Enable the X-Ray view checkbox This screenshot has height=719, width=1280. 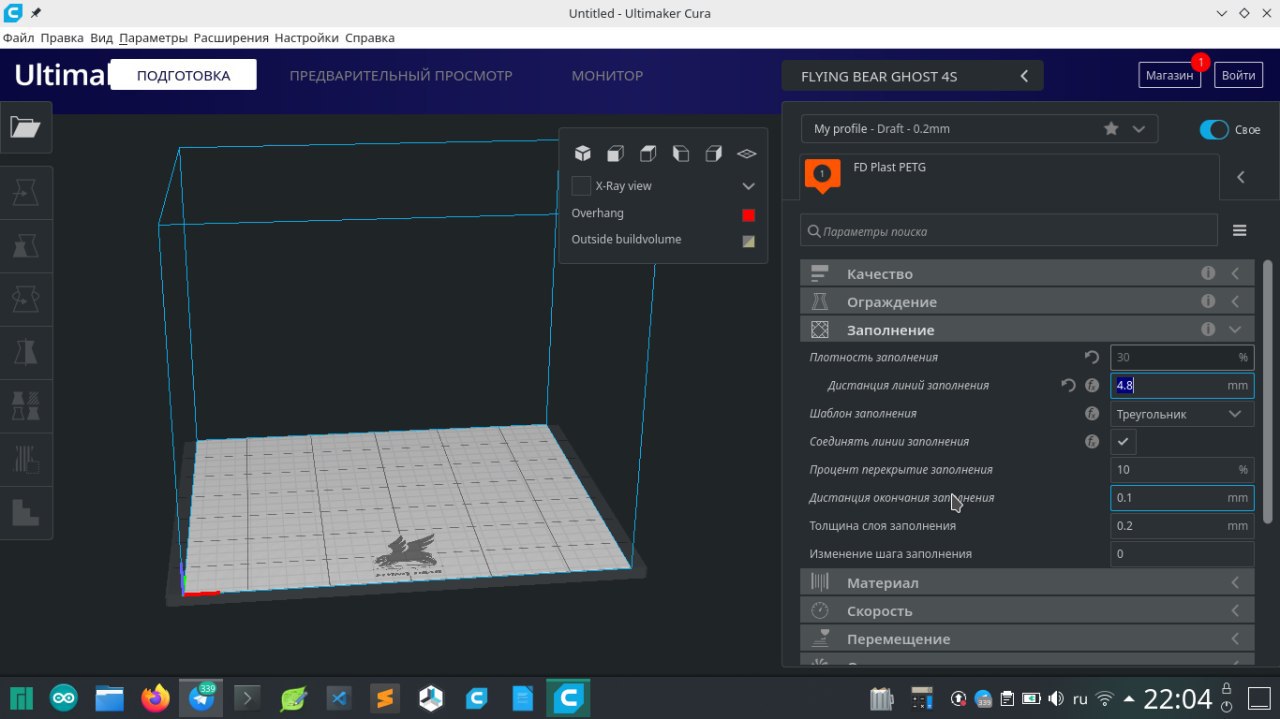click(x=581, y=186)
